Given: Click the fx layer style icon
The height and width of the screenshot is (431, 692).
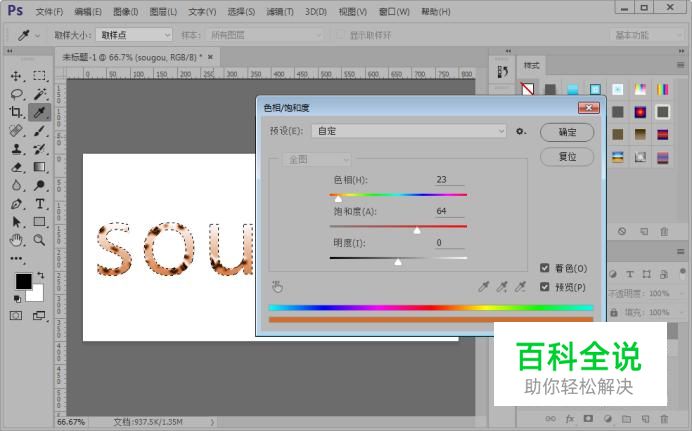Looking at the screenshot, I should tap(570, 419).
